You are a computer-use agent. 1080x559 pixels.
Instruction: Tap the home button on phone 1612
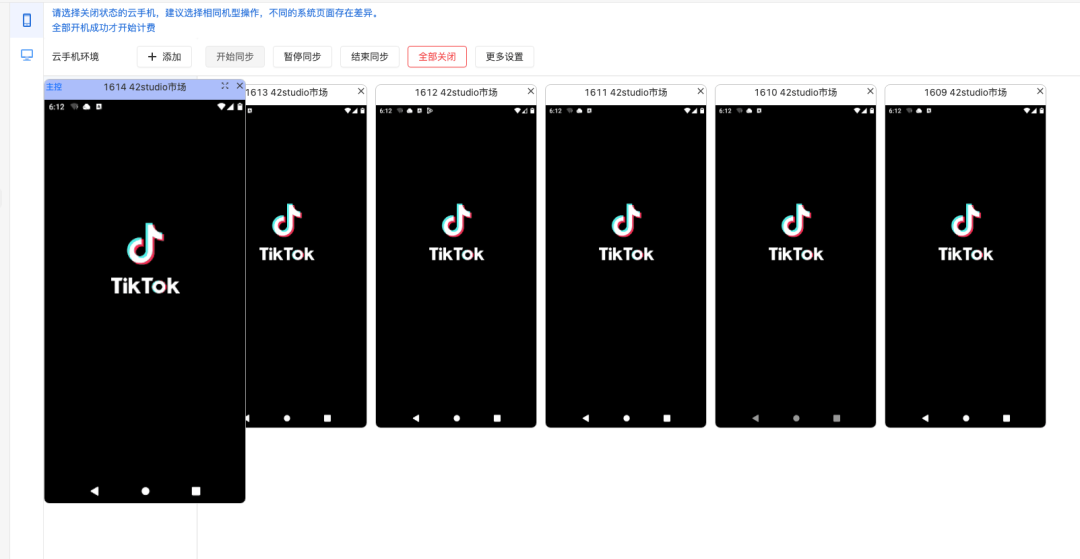(457, 418)
